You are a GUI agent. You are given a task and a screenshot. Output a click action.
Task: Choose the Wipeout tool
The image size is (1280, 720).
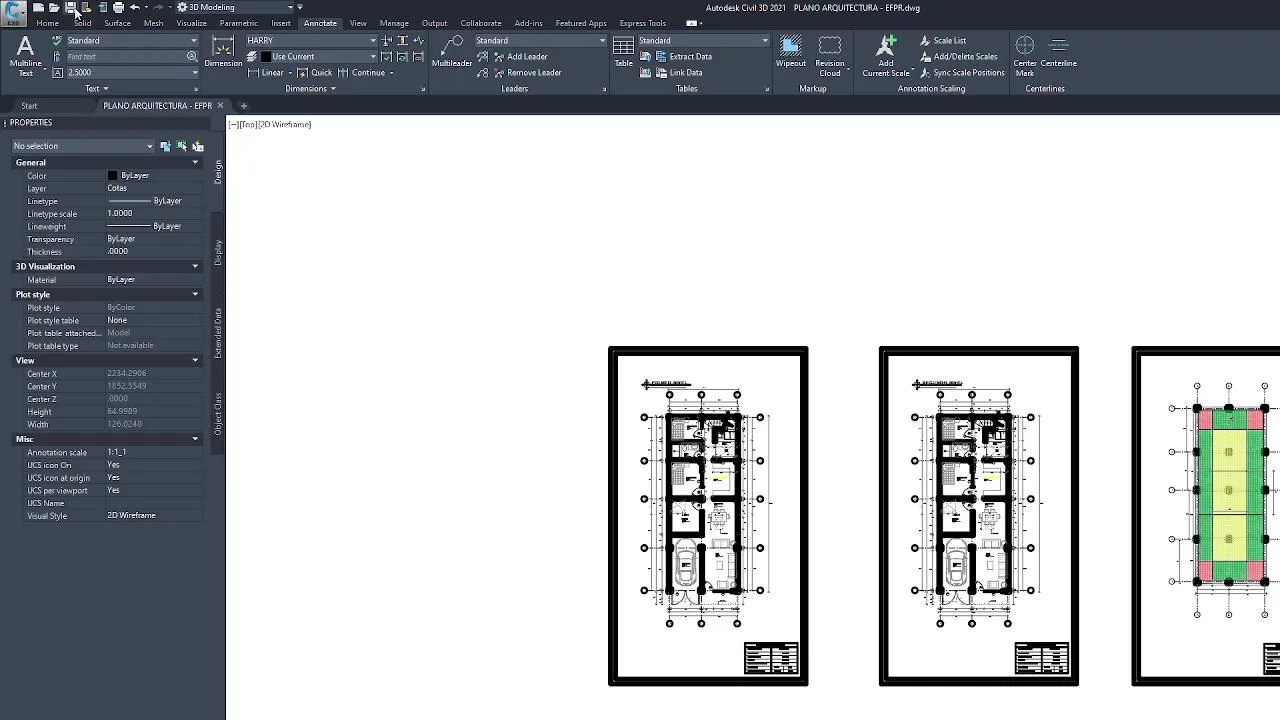pos(790,52)
